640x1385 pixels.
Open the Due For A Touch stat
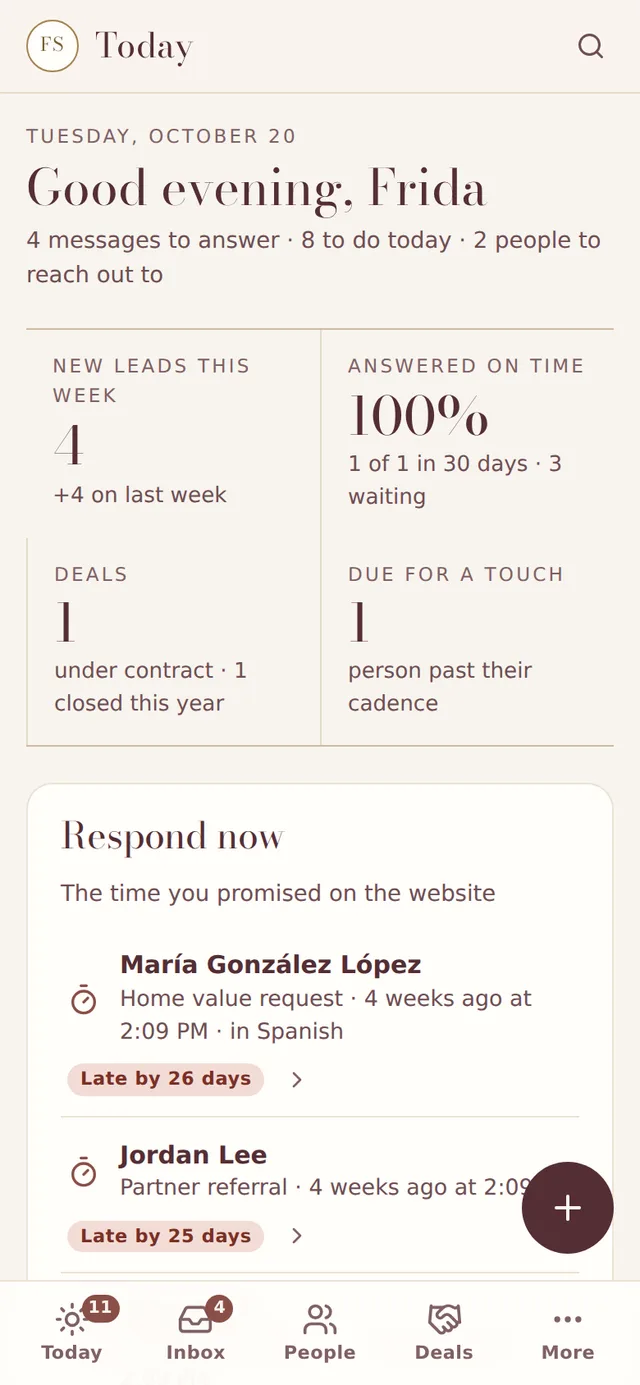pyautogui.click(x=467, y=641)
